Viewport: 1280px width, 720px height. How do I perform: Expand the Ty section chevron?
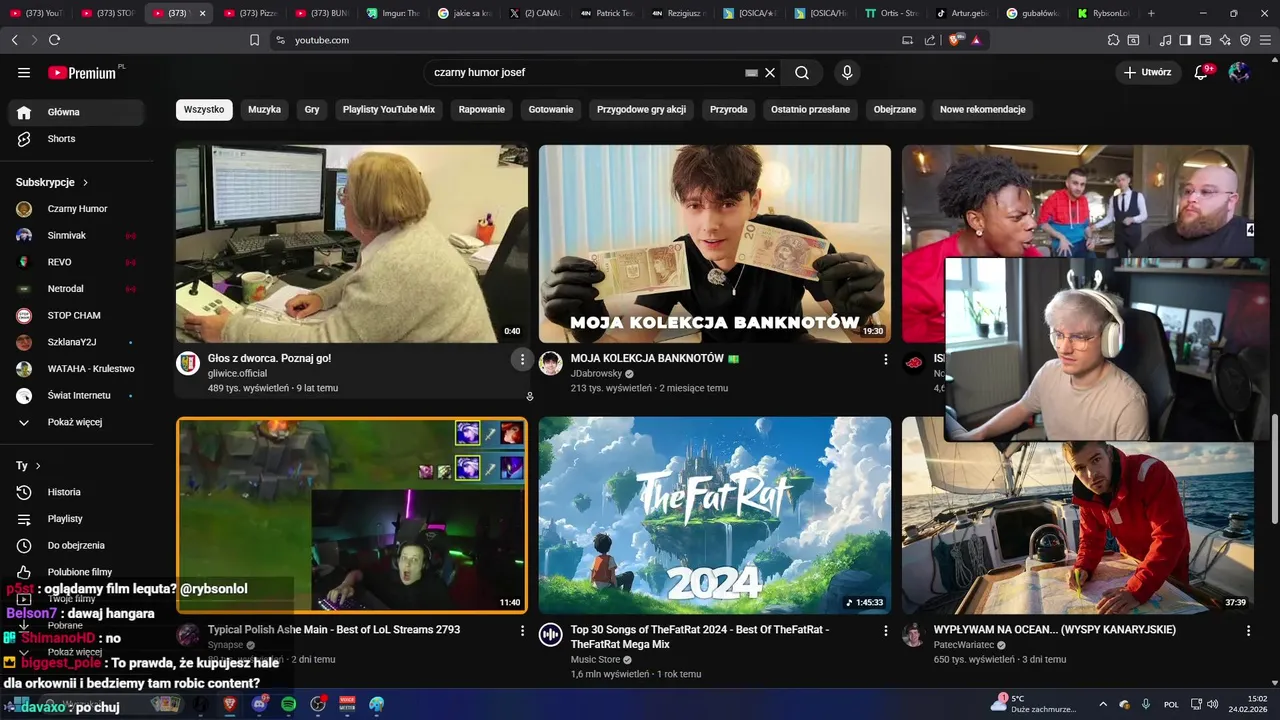tap(38, 466)
